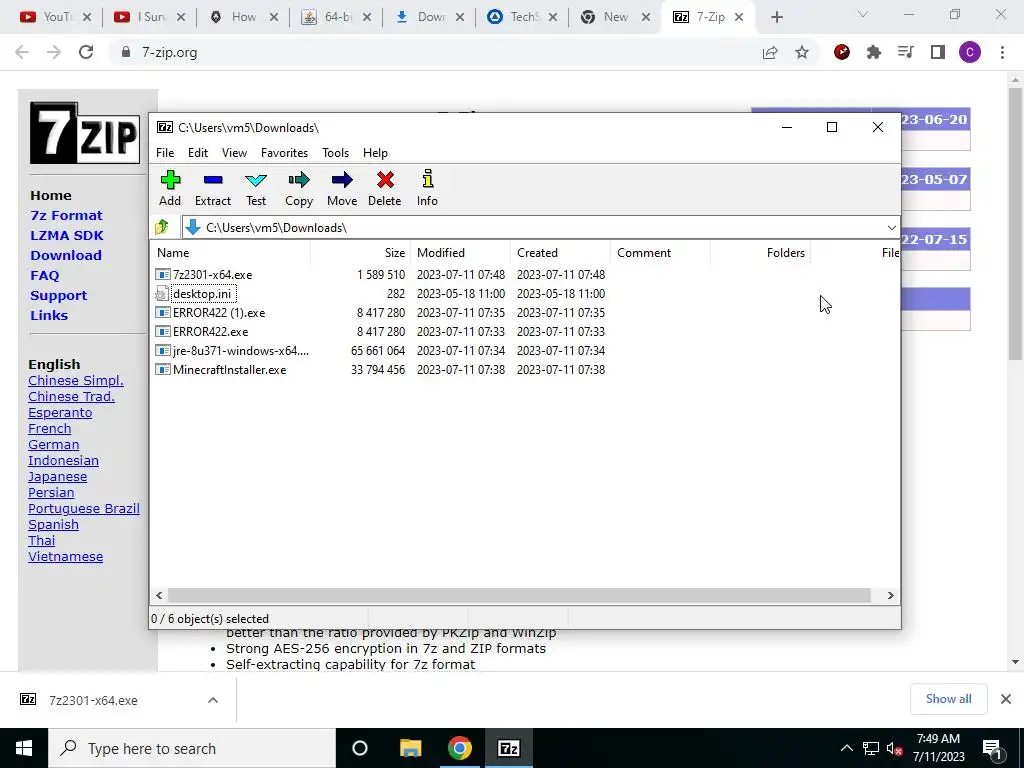
Task: Show hidden system tray icons
Action: (x=846, y=748)
